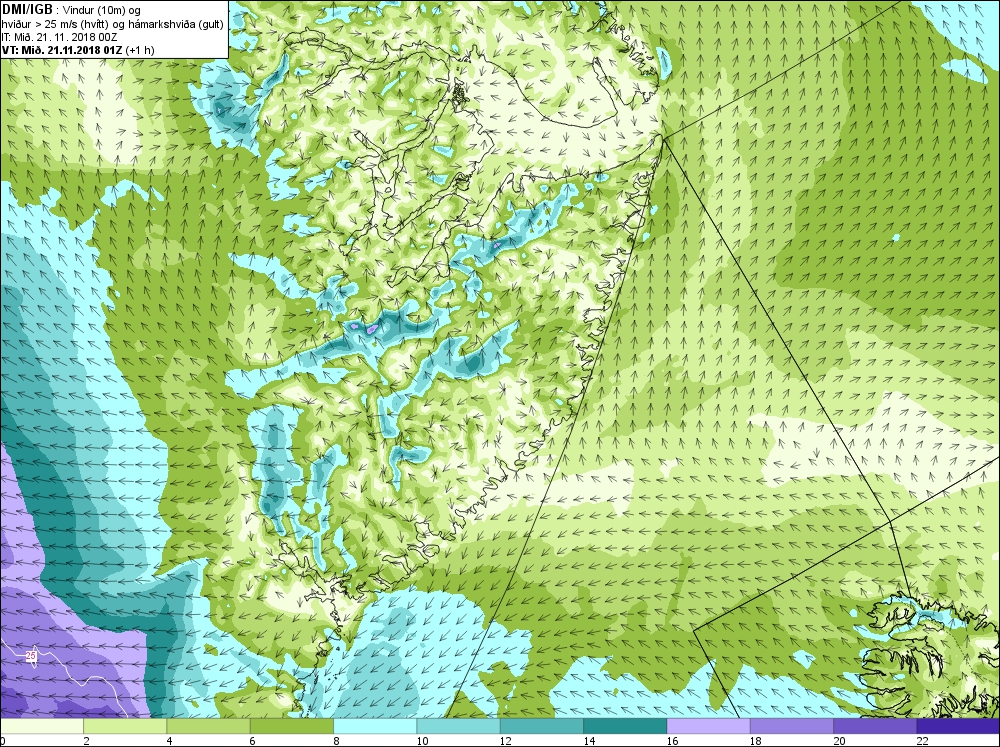Click the light purple 16–18 m/s legend swatch
This screenshot has width=1000, height=747.
point(708,727)
